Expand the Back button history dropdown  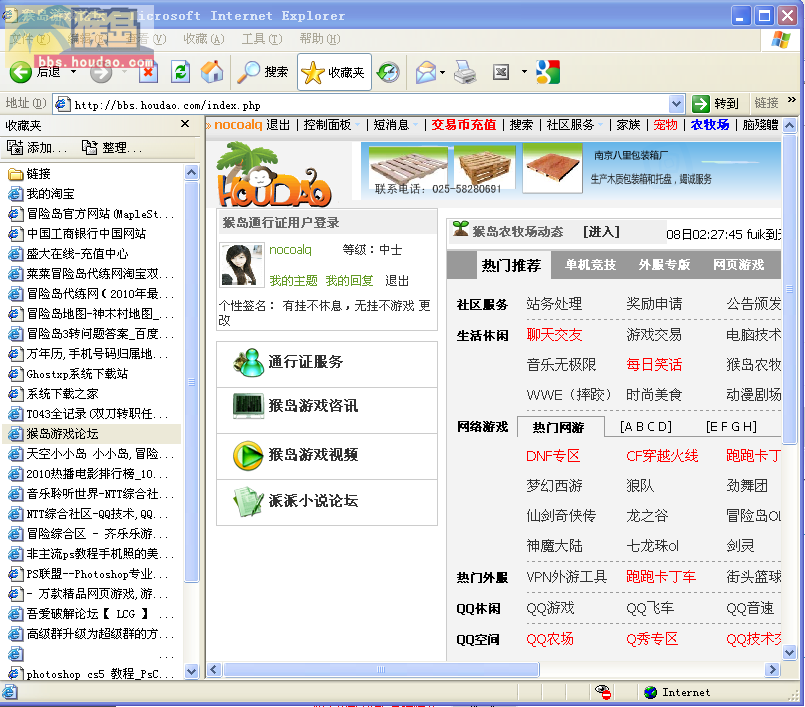pos(73,71)
